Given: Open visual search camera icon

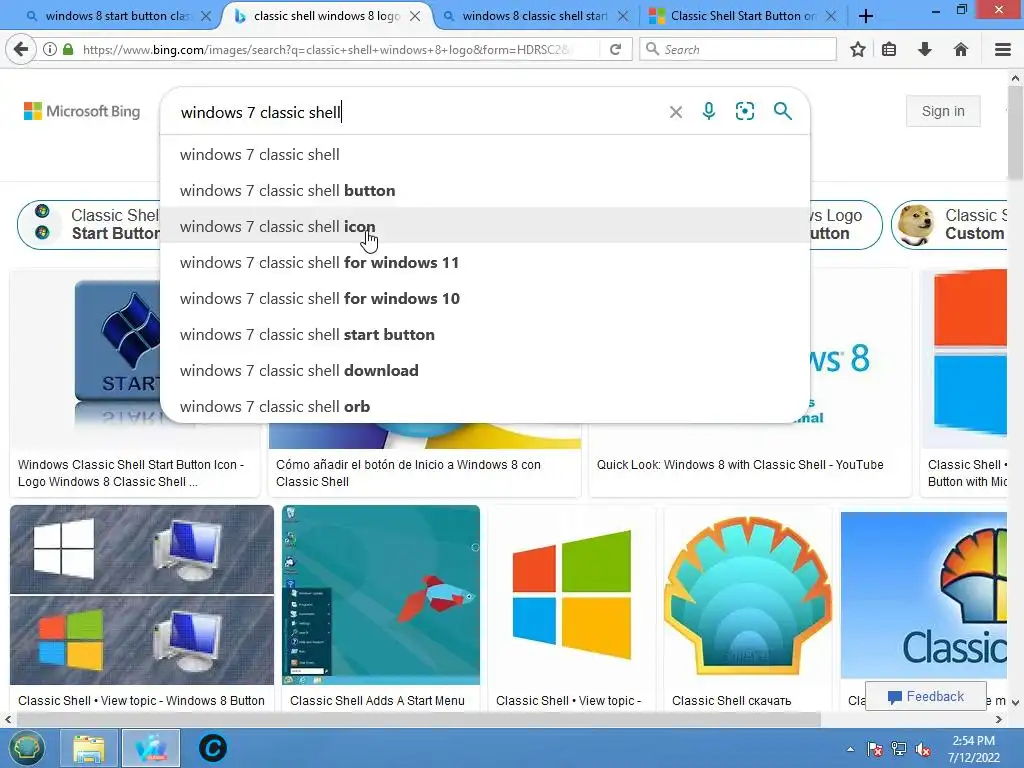Looking at the screenshot, I should click(x=744, y=111).
